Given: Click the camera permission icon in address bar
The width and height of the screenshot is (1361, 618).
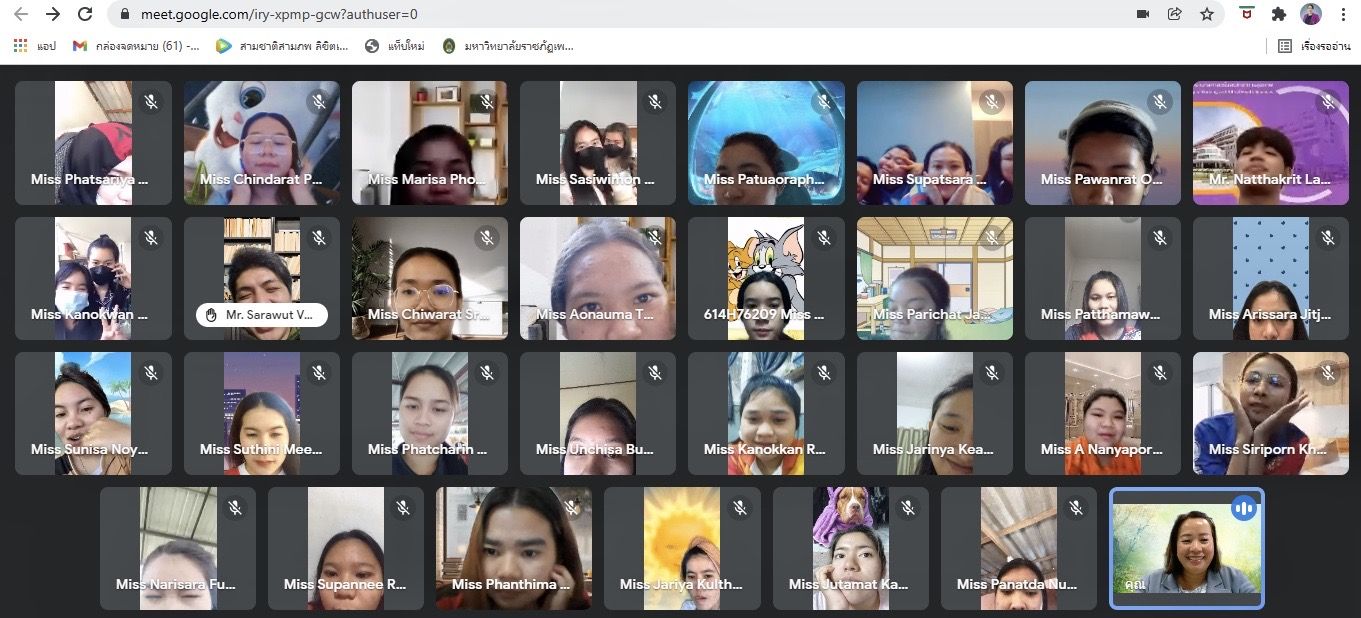Looking at the screenshot, I should [x=1143, y=14].
